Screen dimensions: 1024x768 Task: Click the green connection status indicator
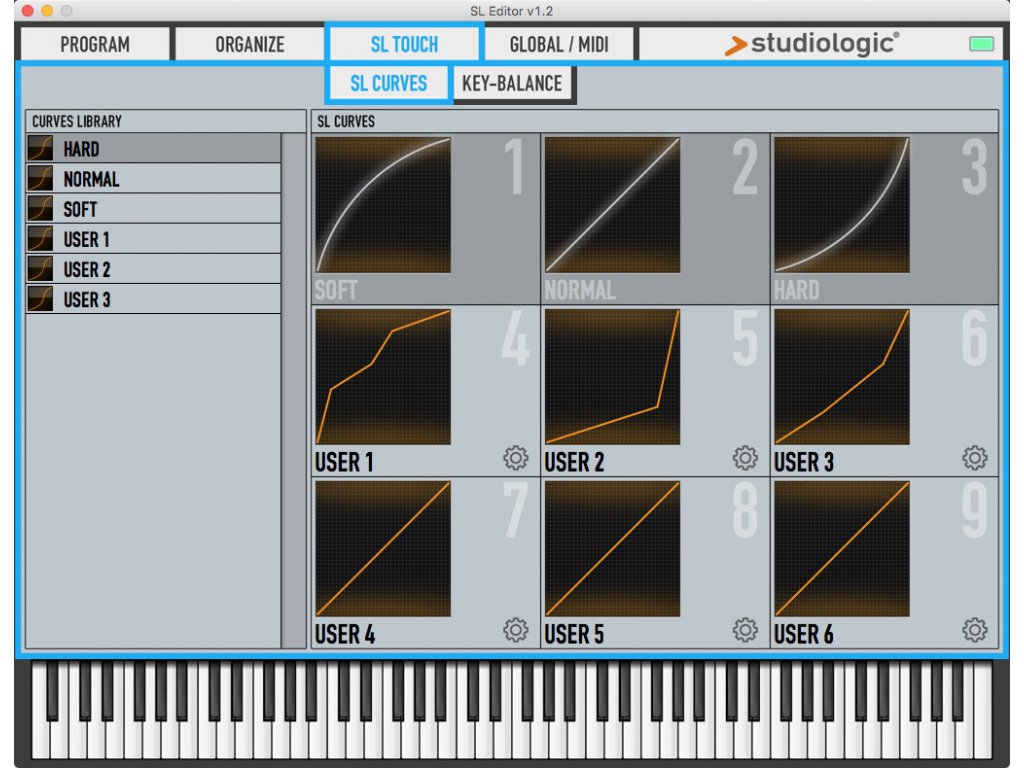981,44
